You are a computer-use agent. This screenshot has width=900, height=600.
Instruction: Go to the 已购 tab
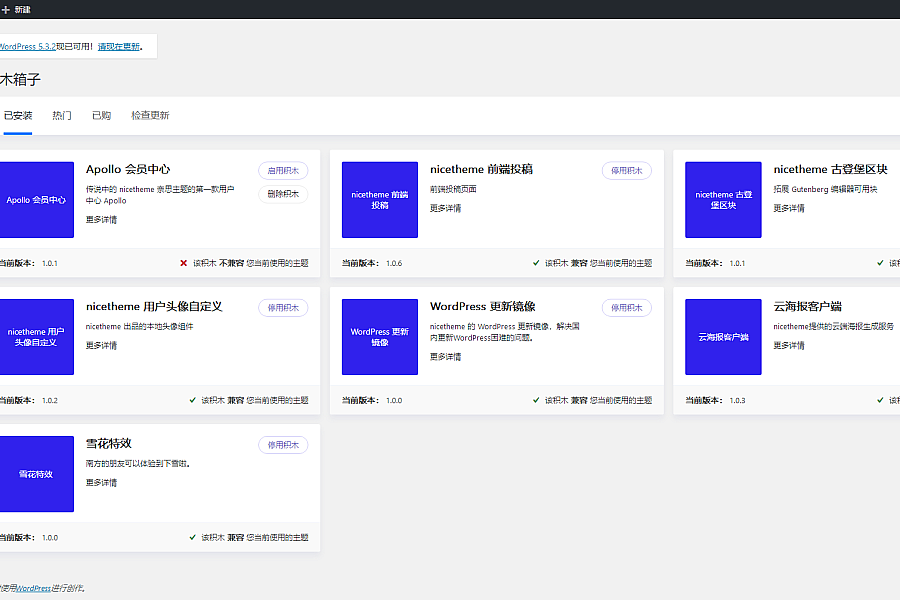pyautogui.click(x=102, y=115)
